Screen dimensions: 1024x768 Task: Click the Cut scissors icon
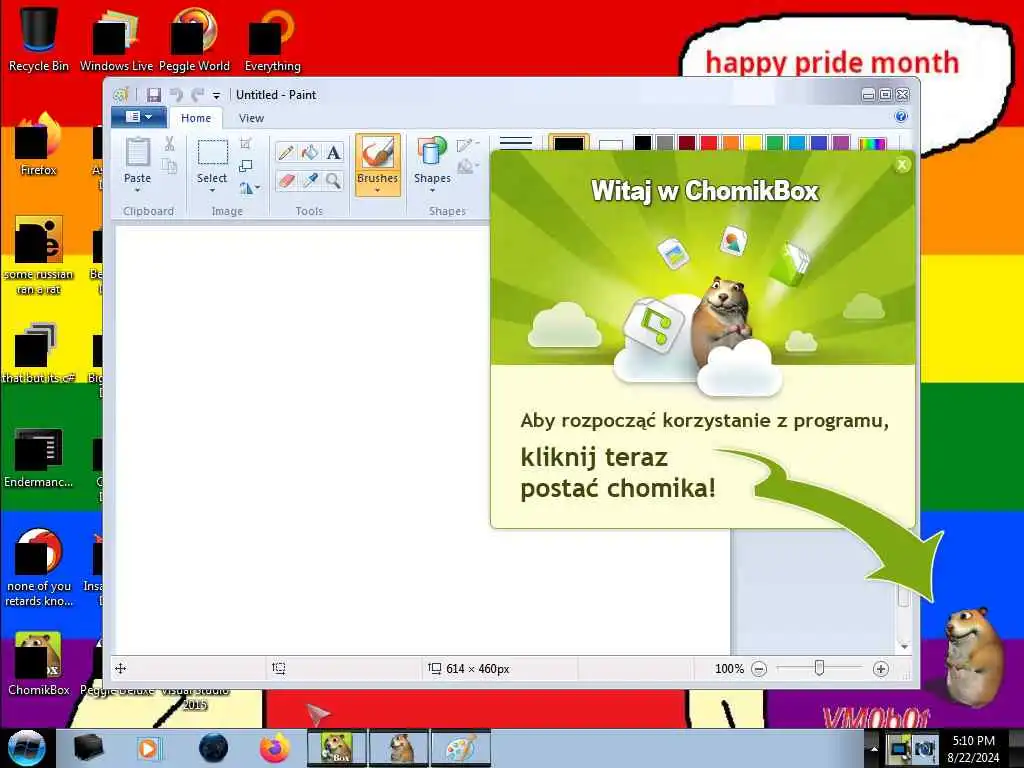[169, 144]
